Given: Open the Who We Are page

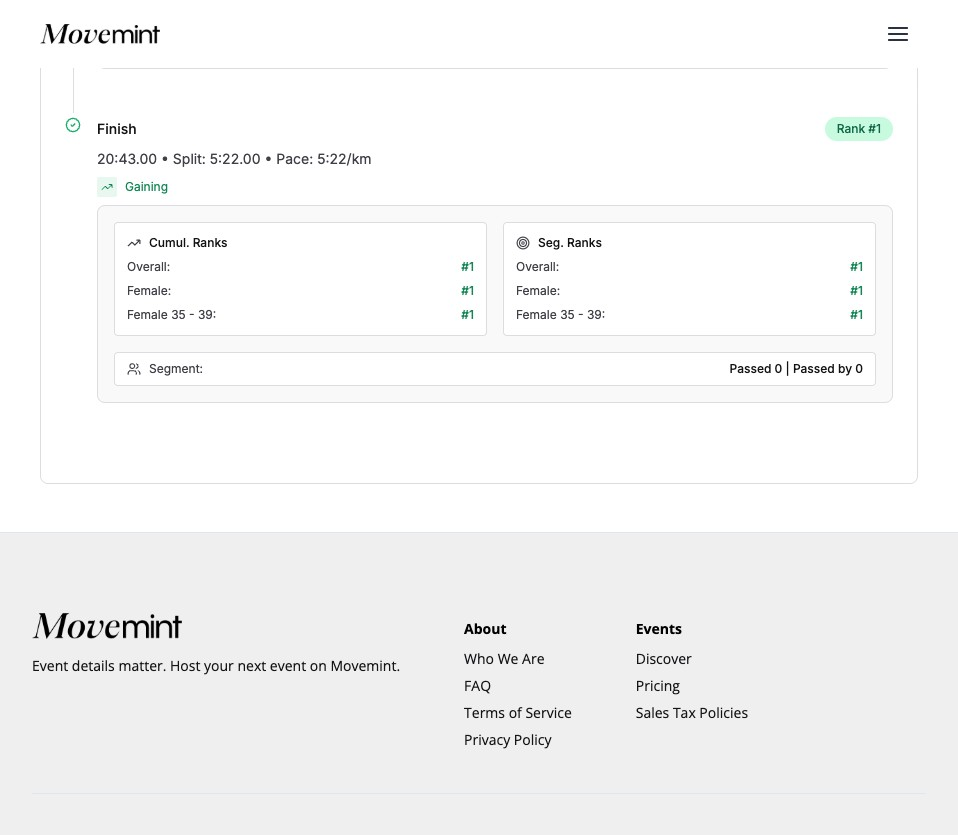Looking at the screenshot, I should point(504,659).
